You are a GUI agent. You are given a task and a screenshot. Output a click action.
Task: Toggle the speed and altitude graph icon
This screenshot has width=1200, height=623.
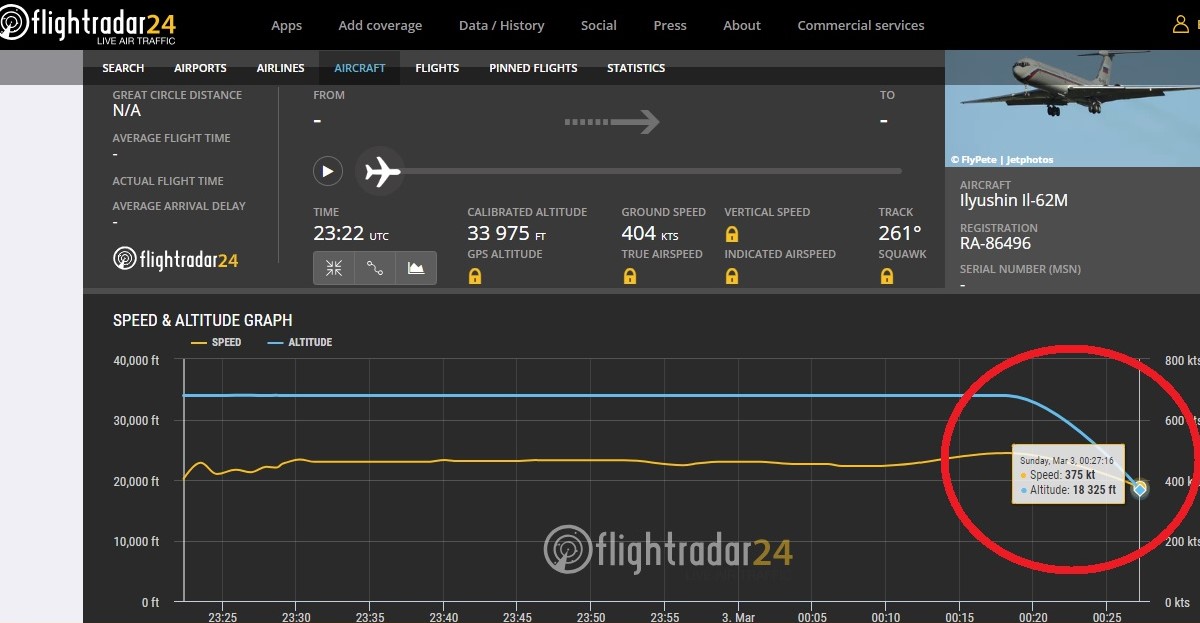click(x=416, y=268)
